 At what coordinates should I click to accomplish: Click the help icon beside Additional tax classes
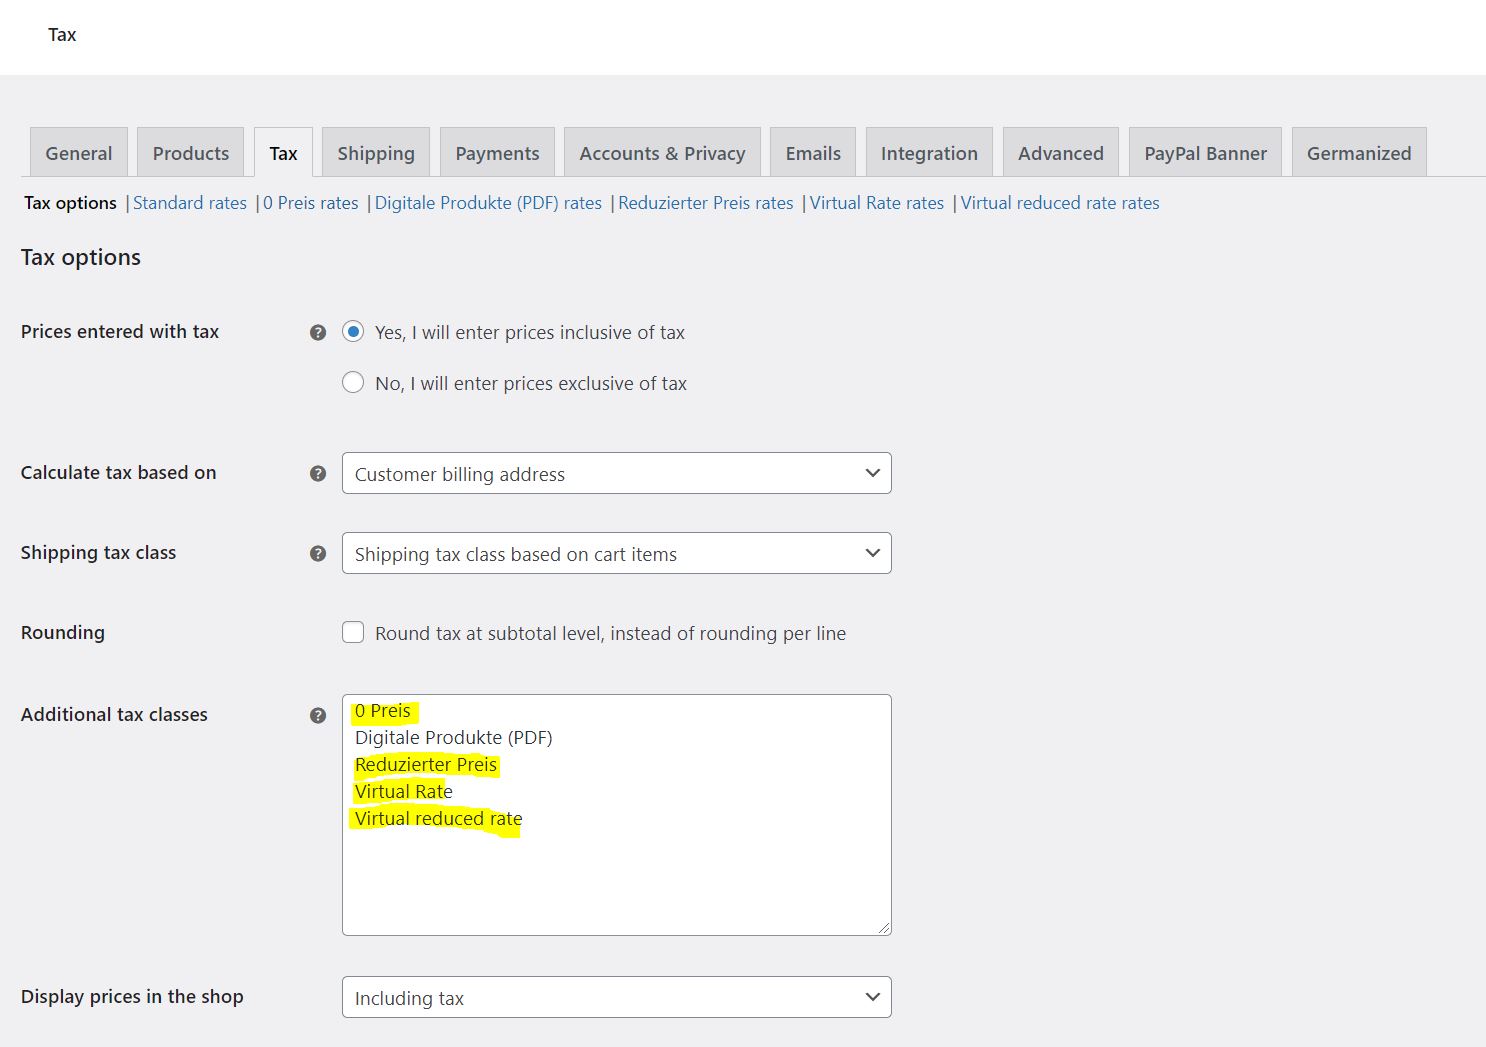tap(317, 714)
